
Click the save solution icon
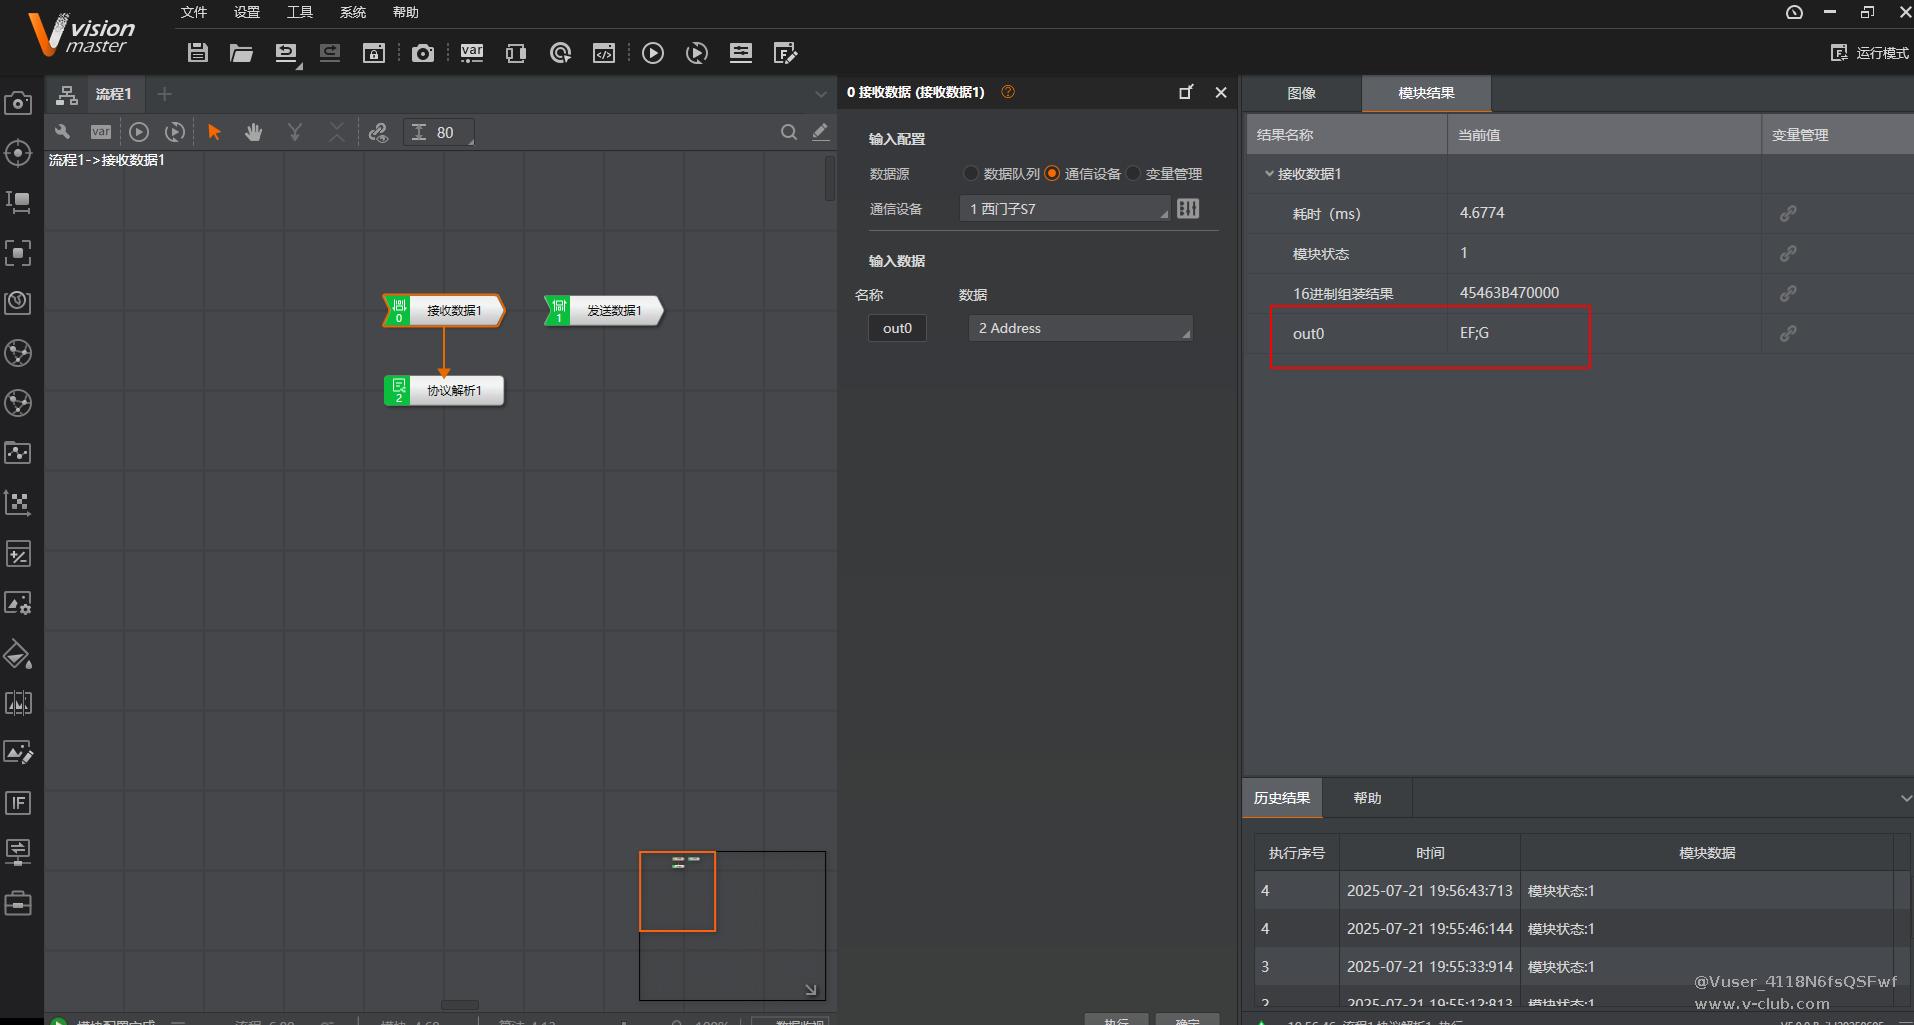198,53
